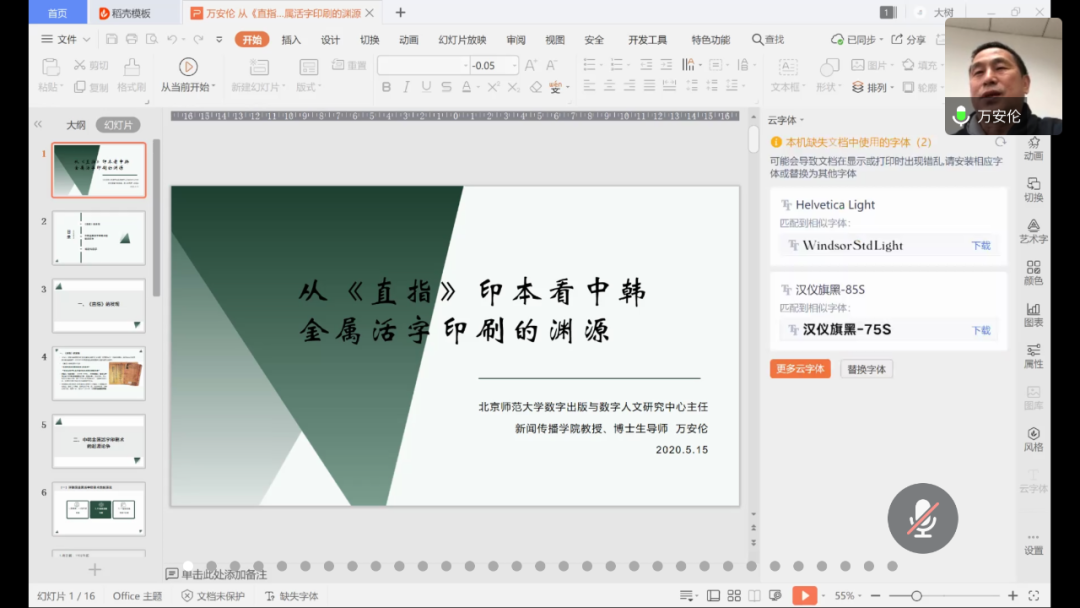Open the 插入 ribbon tab

click(291, 39)
